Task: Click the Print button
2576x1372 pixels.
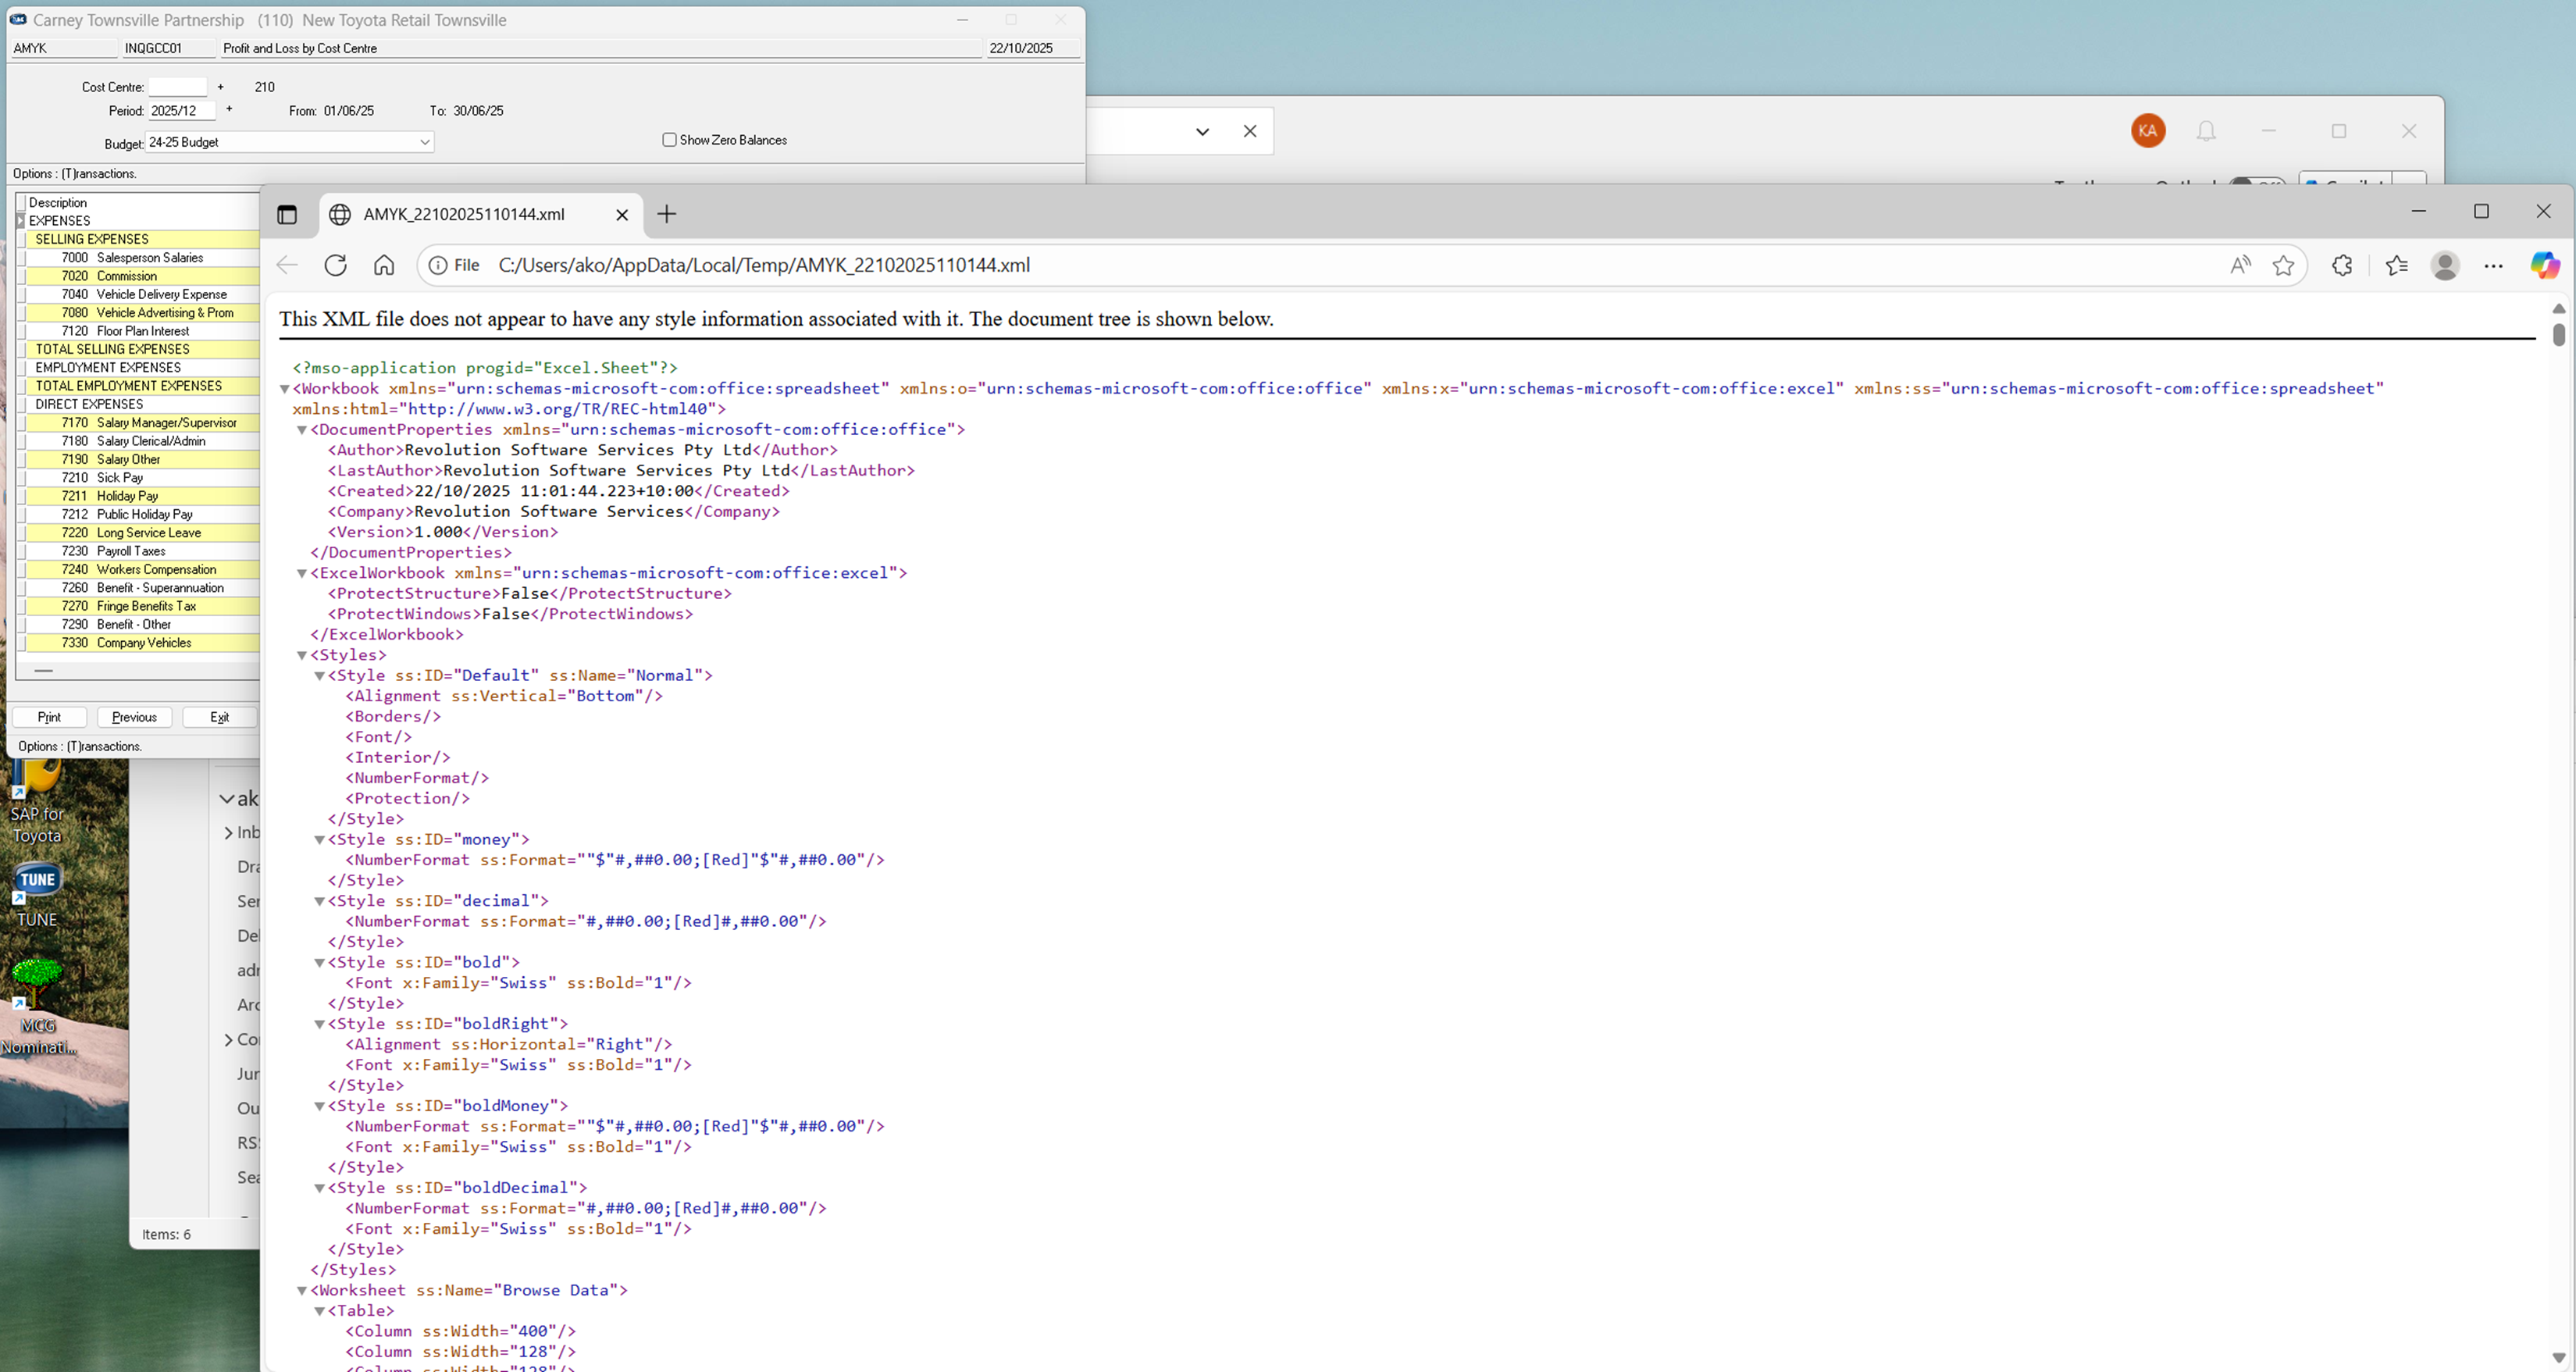Action: [x=49, y=717]
